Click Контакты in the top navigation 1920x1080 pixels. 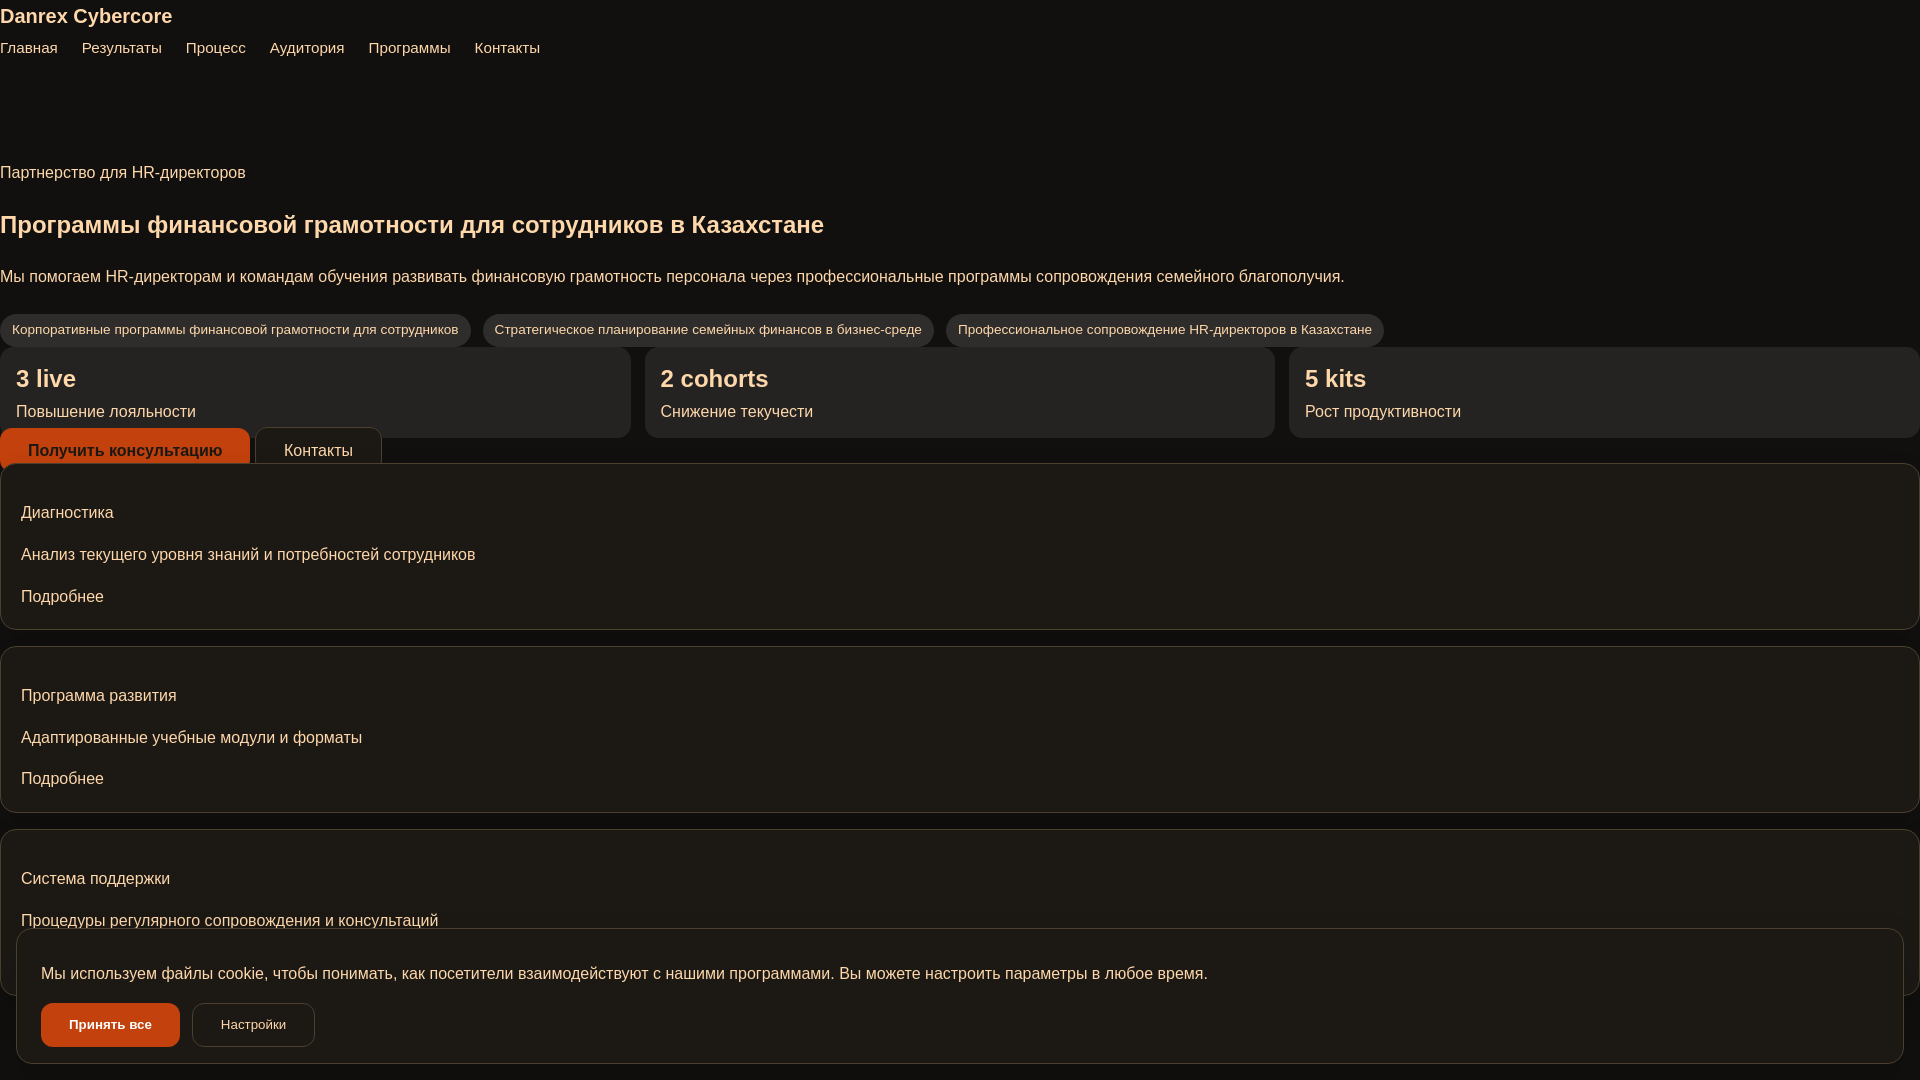tap(507, 48)
